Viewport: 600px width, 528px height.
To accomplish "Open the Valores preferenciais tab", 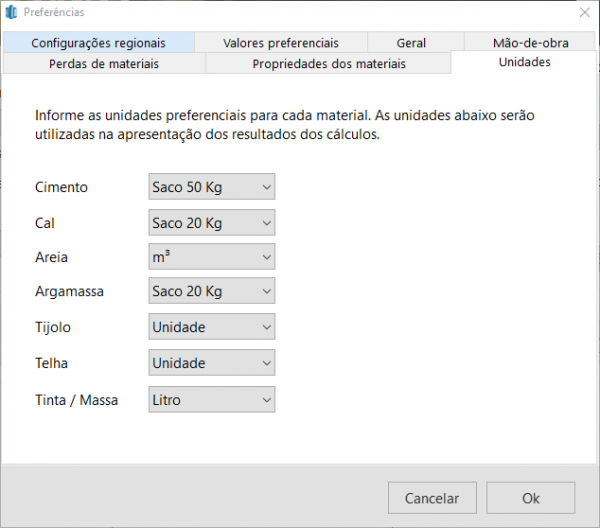I will coord(280,43).
